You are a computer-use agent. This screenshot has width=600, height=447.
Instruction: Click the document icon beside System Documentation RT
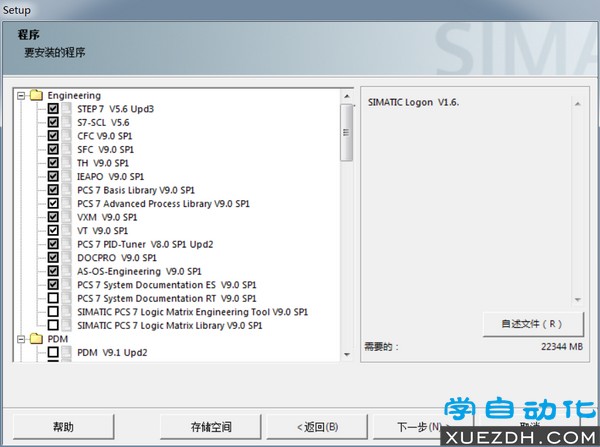[67, 298]
